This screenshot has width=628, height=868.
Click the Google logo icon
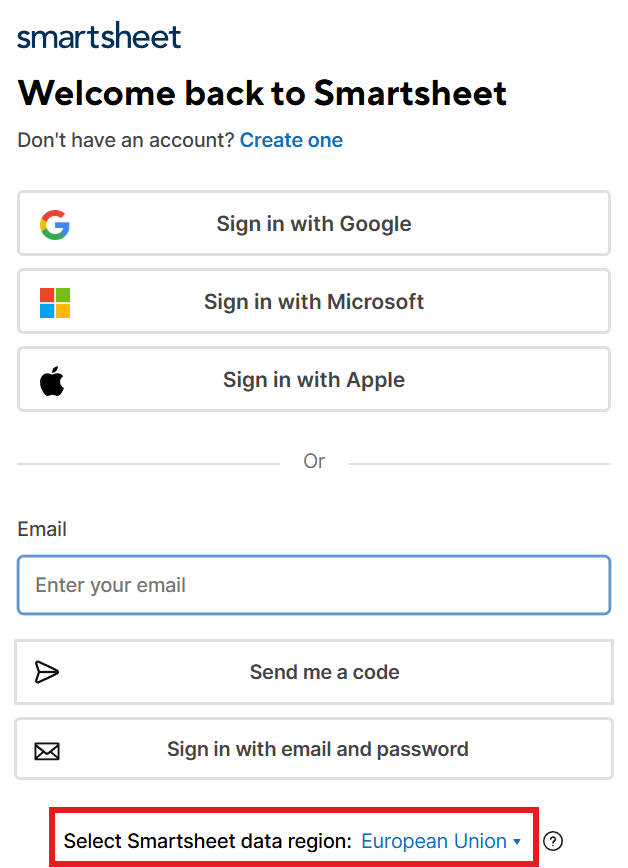point(55,224)
